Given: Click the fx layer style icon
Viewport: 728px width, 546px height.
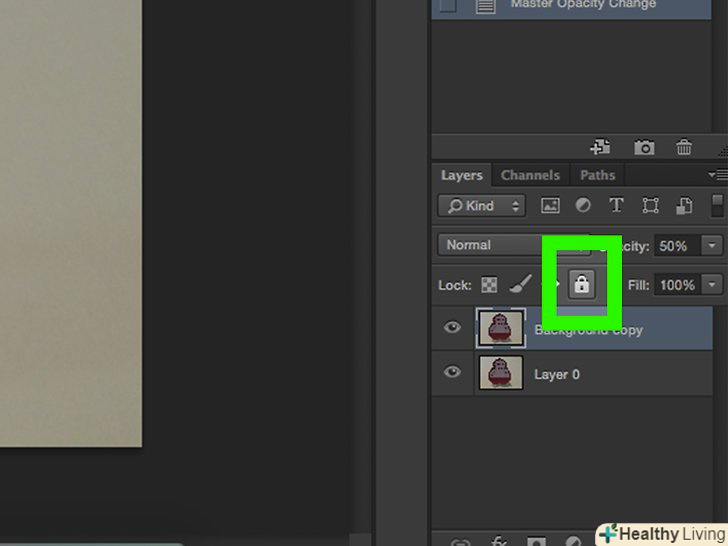Looking at the screenshot, I should [x=499, y=541].
